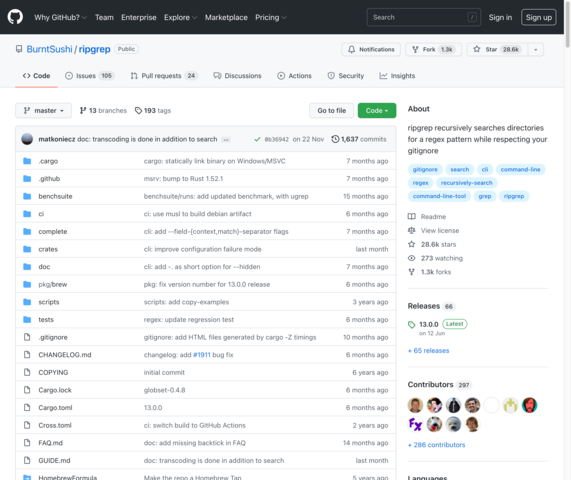Screen dimensions: 571x480
Task: Open the 193 tags icon link
Action: click(x=138, y=110)
